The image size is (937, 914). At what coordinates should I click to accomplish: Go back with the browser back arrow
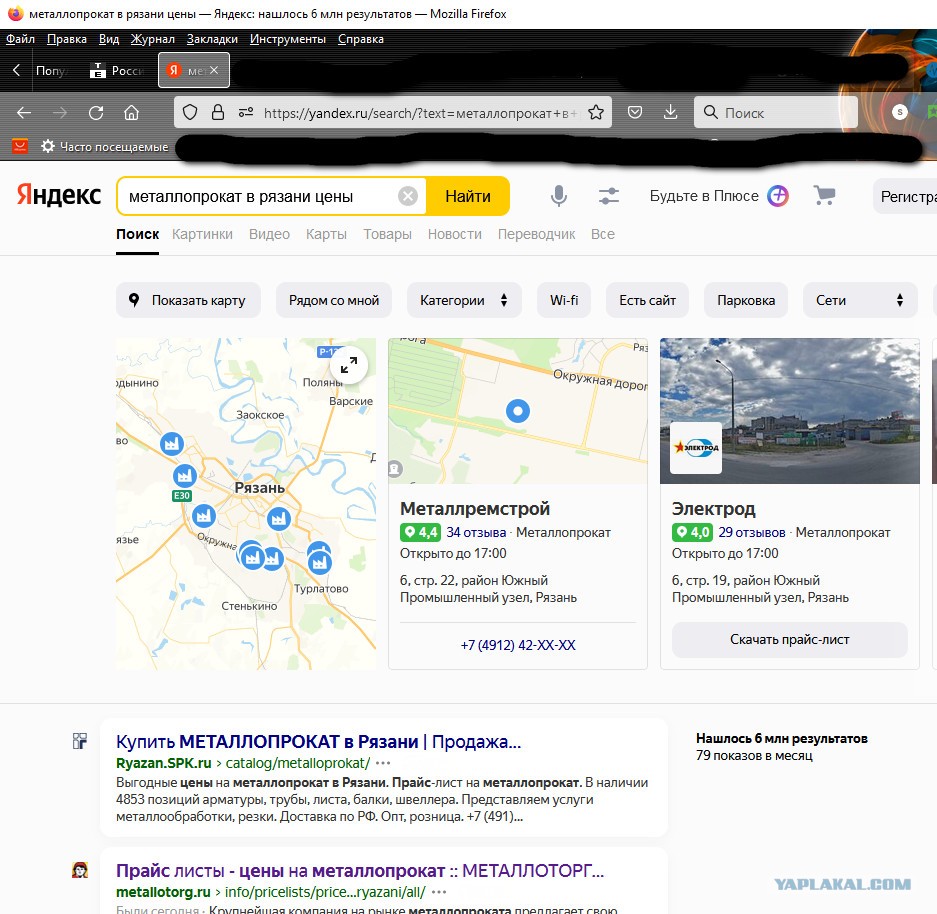(24, 112)
